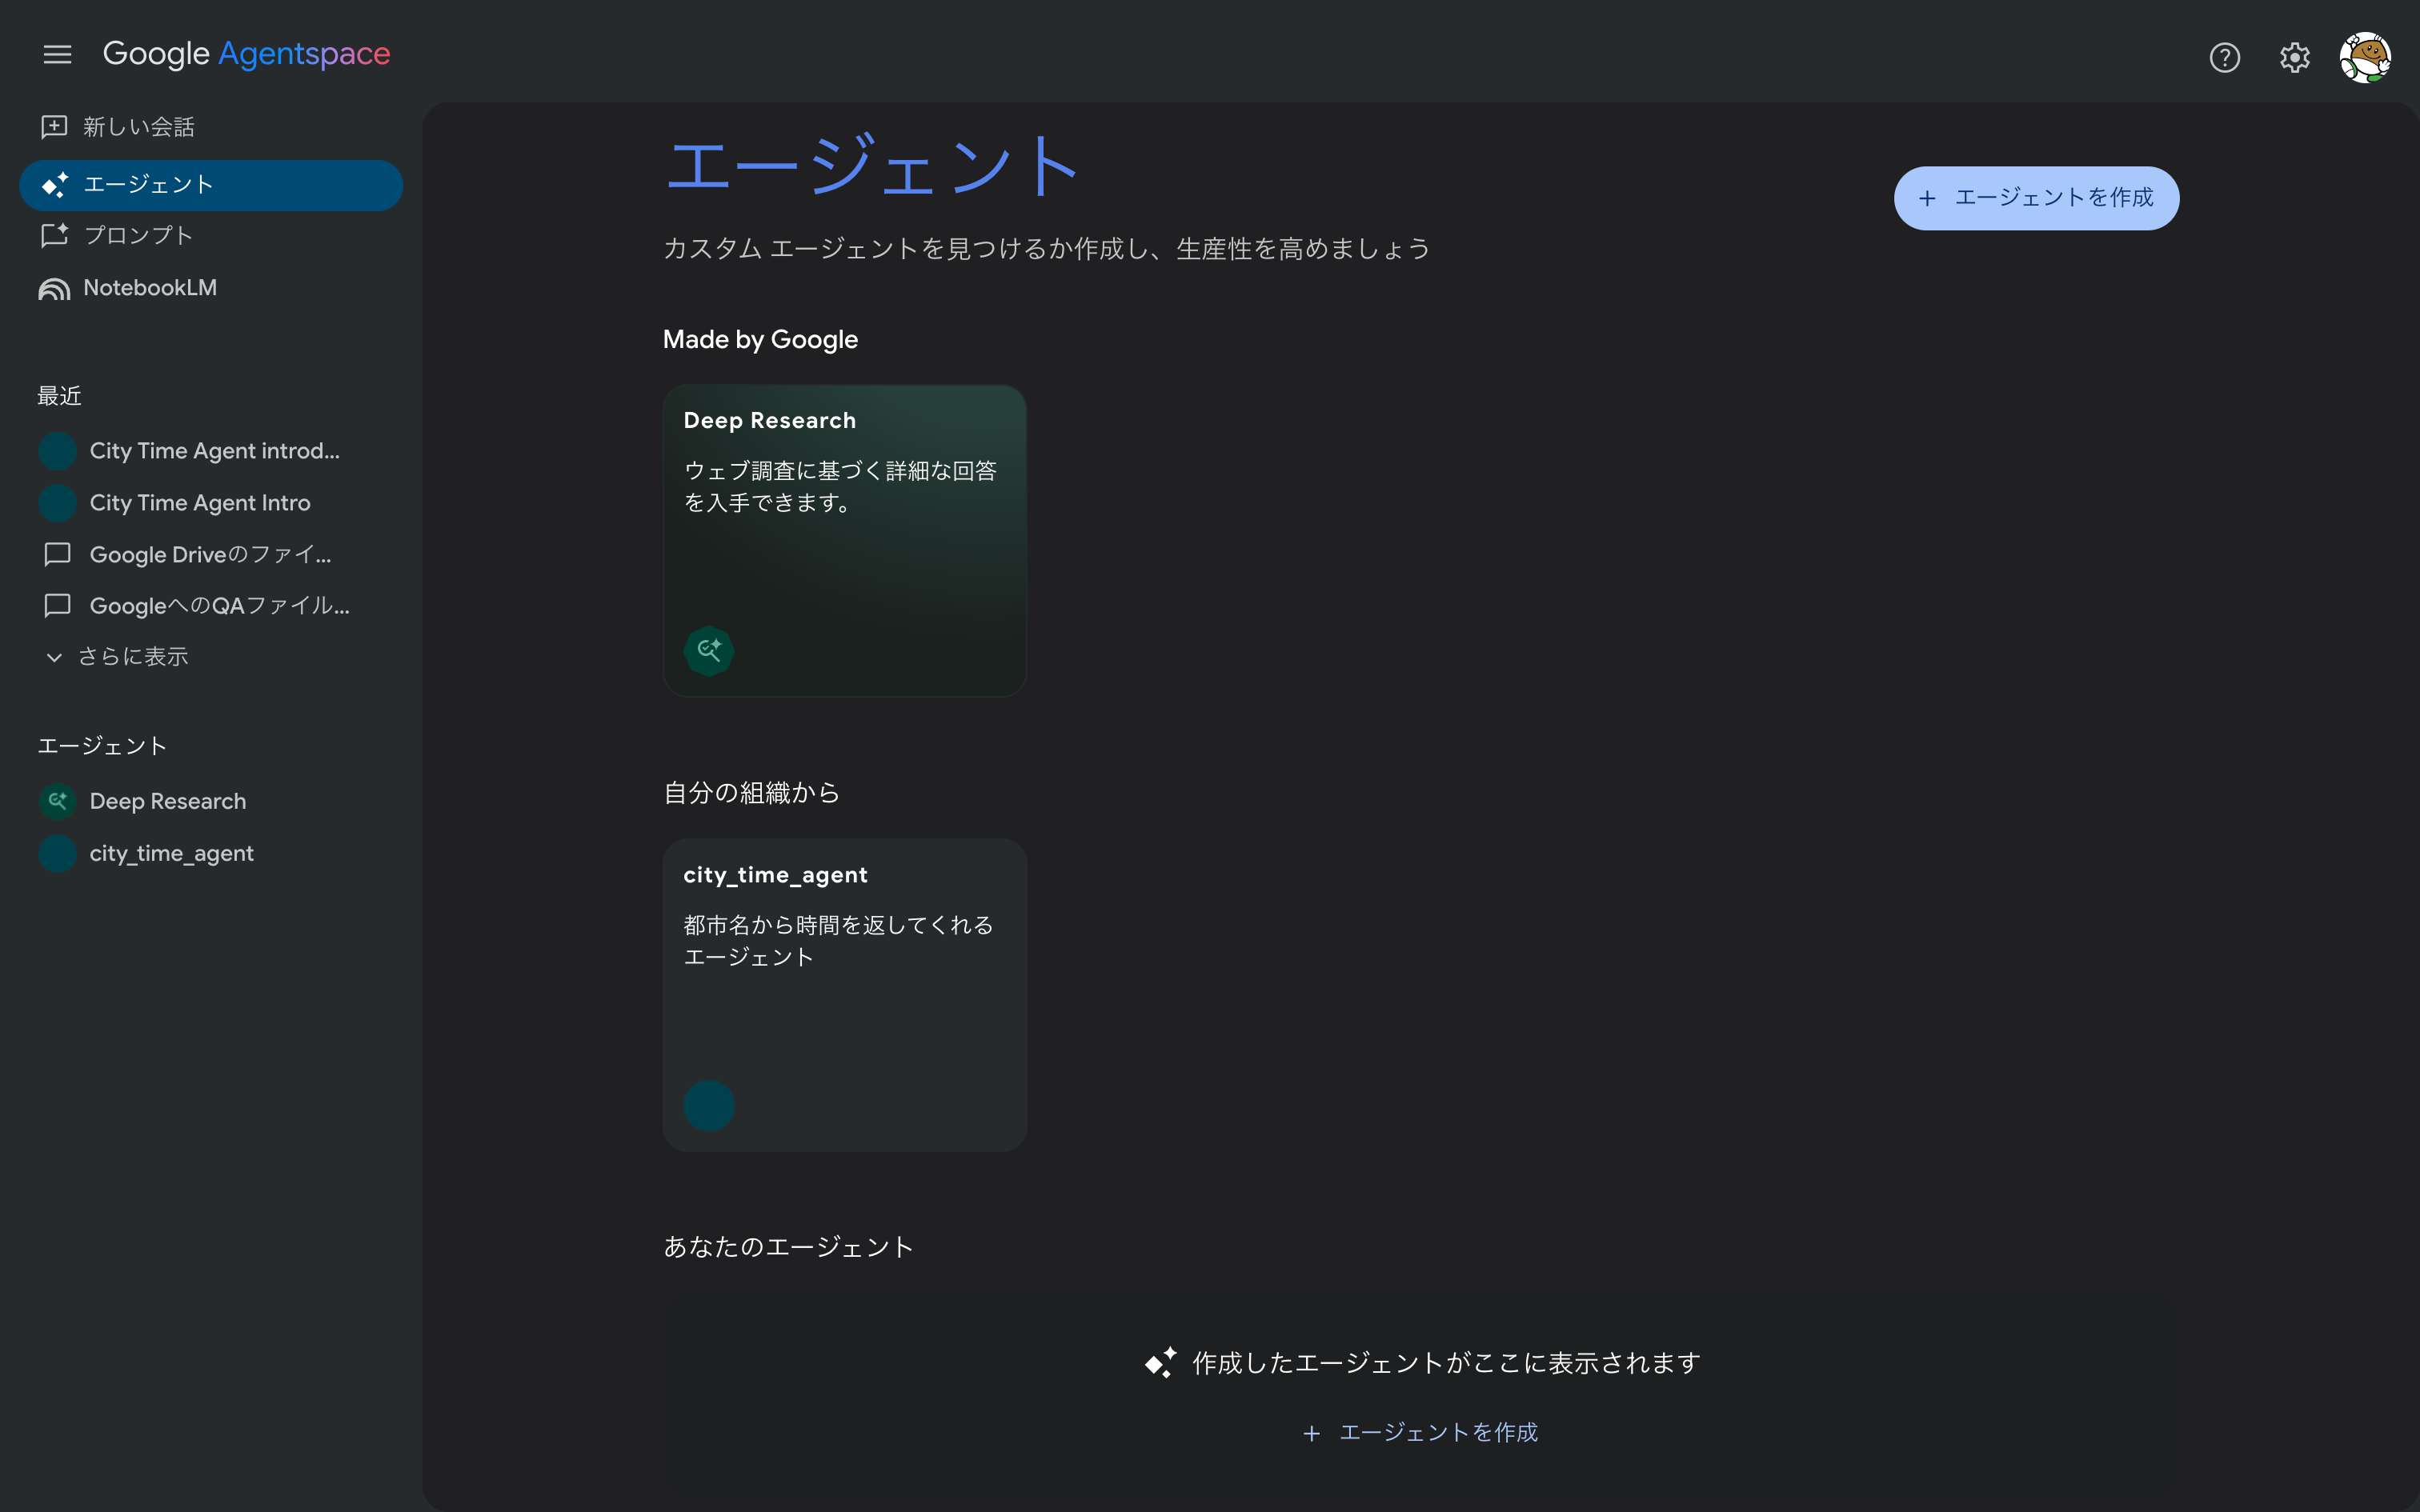Click the 作成したエージェントがここに表示されます message
The width and height of the screenshot is (2420, 1512).
(x=1446, y=1363)
